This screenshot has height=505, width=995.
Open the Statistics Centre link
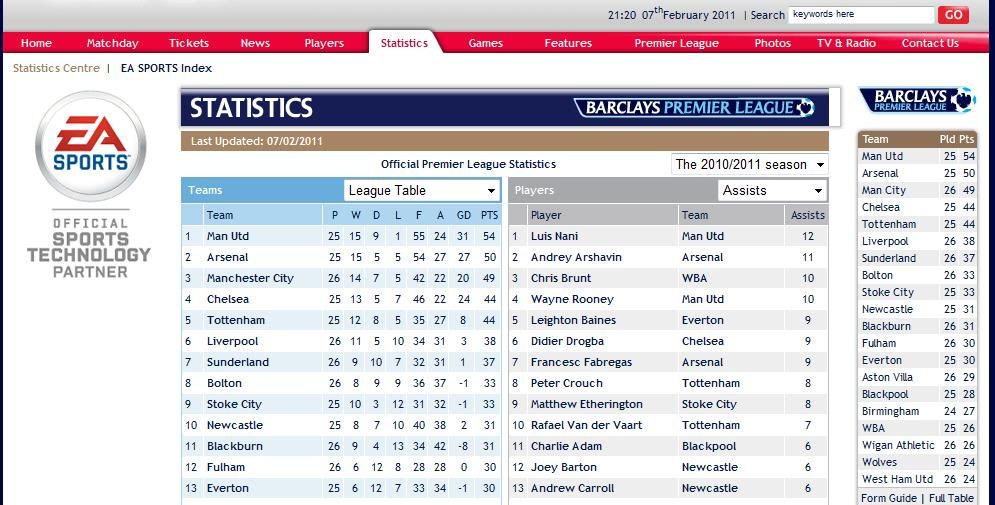(x=56, y=68)
